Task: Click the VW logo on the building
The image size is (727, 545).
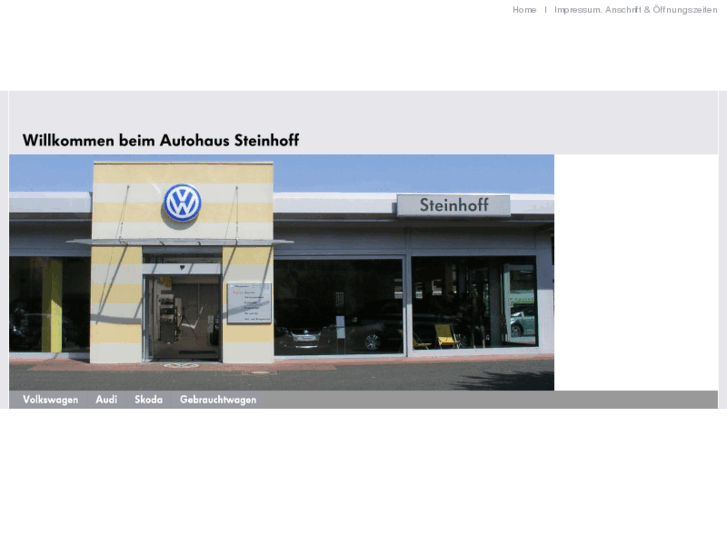Action: click(183, 203)
